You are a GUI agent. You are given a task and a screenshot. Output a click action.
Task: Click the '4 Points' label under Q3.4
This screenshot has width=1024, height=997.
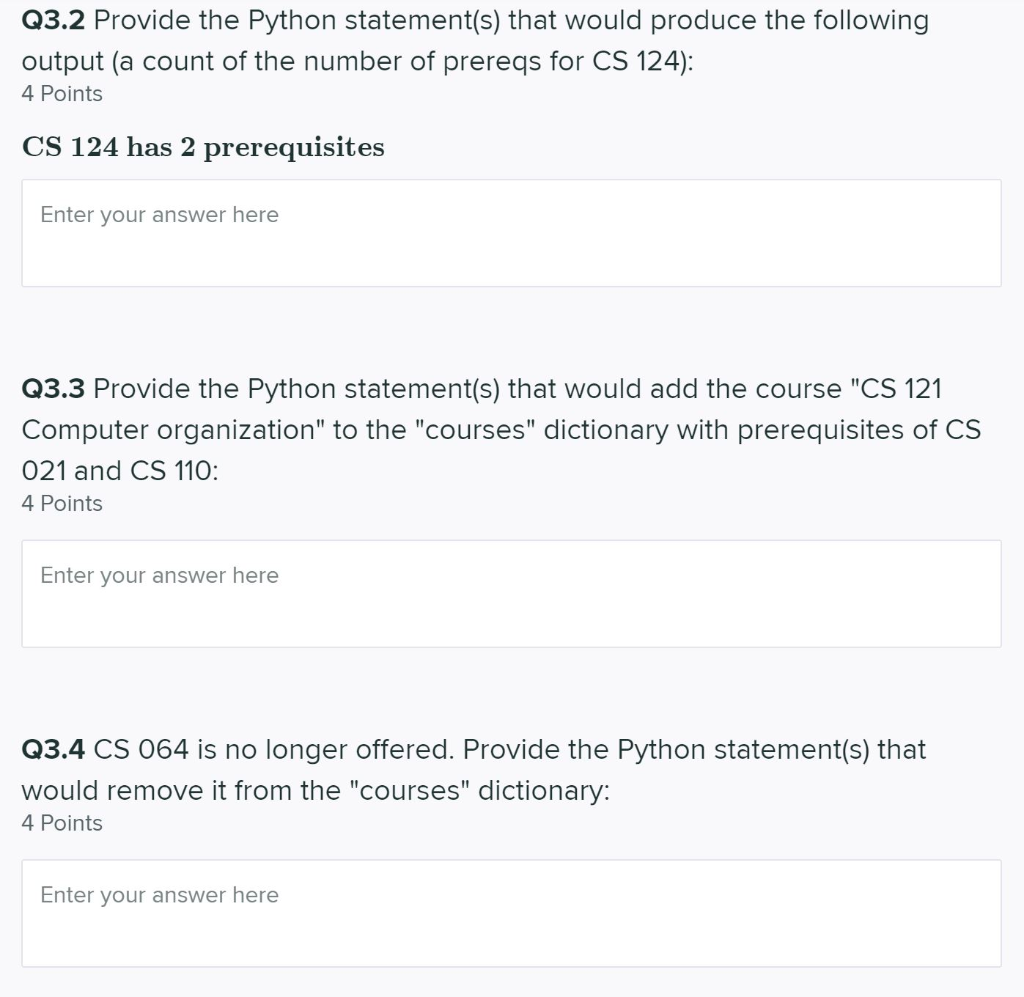pyautogui.click(x=62, y=823)
